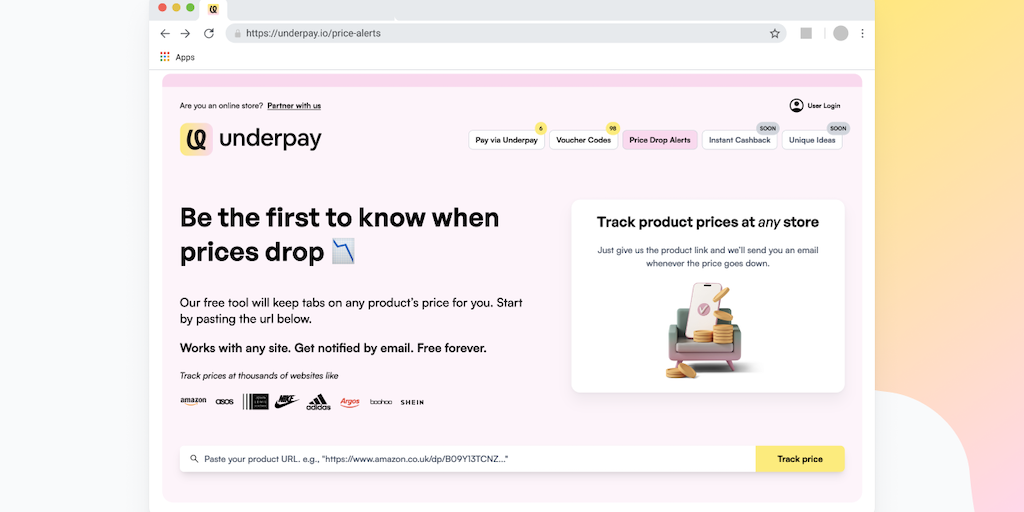Click the badge on Pay via Underpay
Image resolution: width=1024 pixels, height=512 pixels.
pyautogui.click(x=541, y=128)
